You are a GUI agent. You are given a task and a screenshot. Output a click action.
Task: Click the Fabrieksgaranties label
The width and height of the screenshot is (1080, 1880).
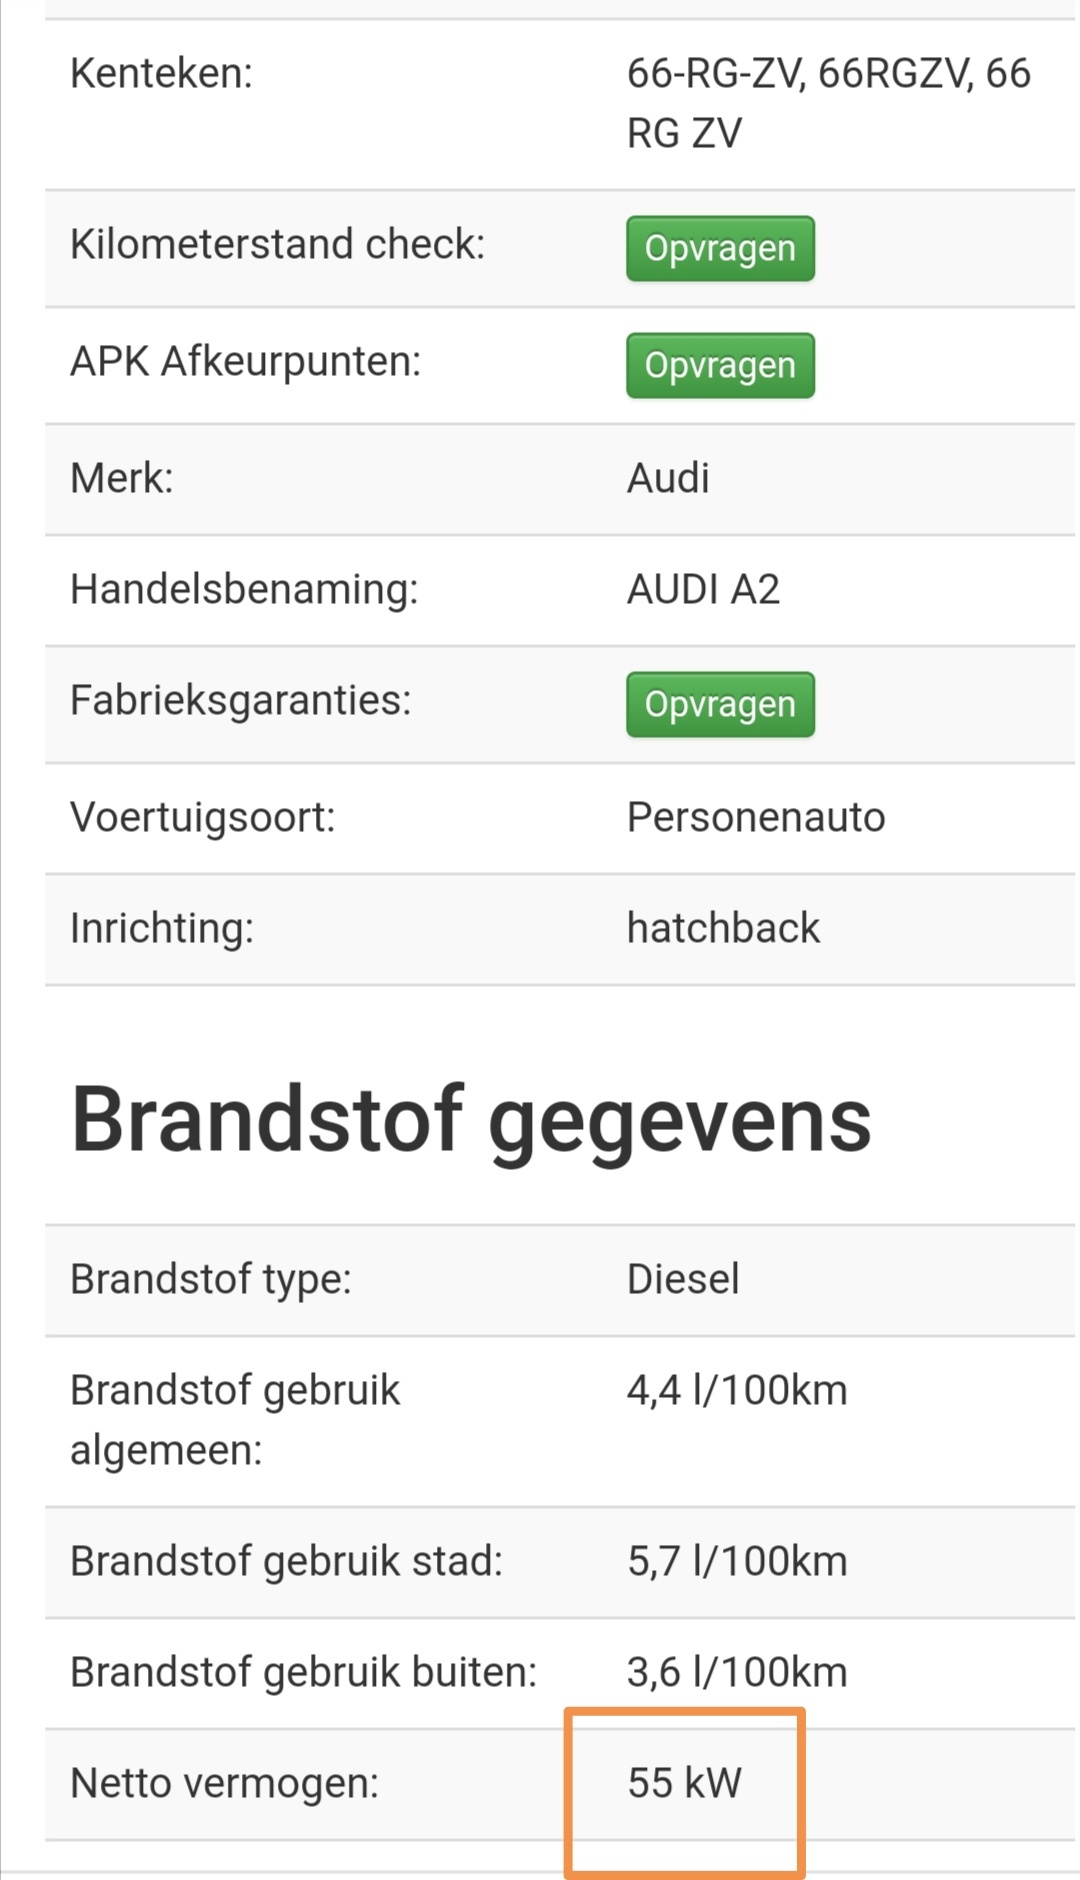[x=241, y=700]
